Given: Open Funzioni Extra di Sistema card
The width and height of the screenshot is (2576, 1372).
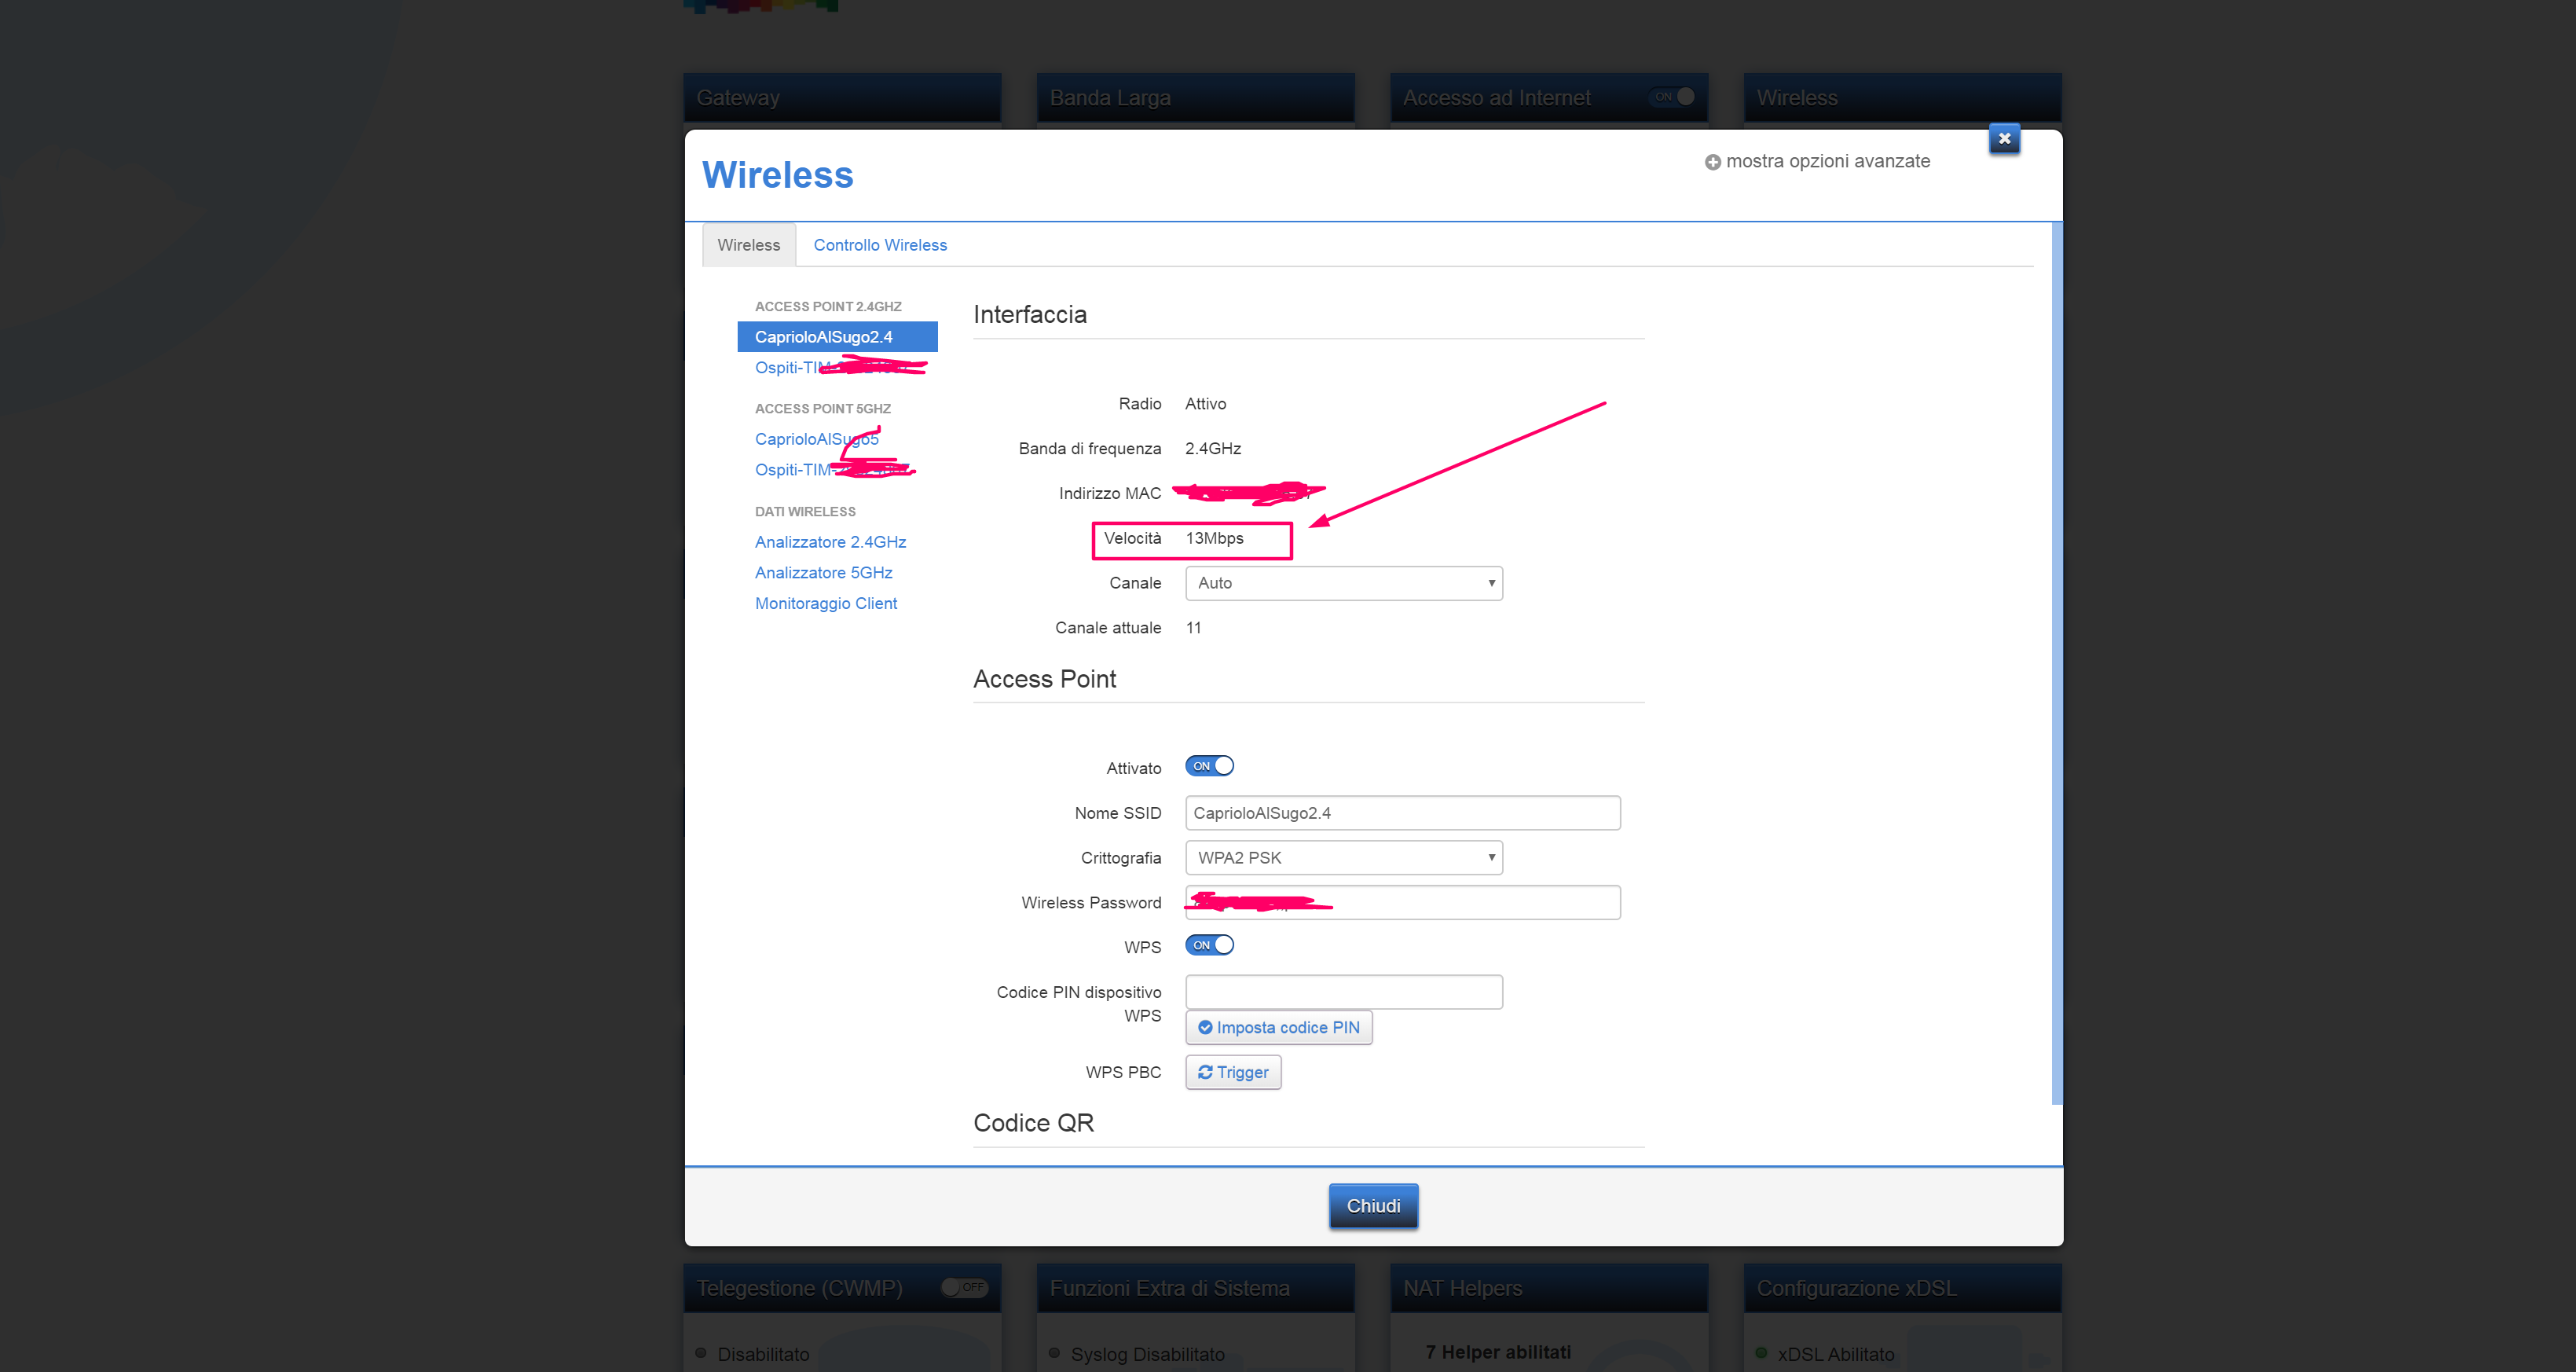Looking at the screenshot, I should pos(1195,1288).
